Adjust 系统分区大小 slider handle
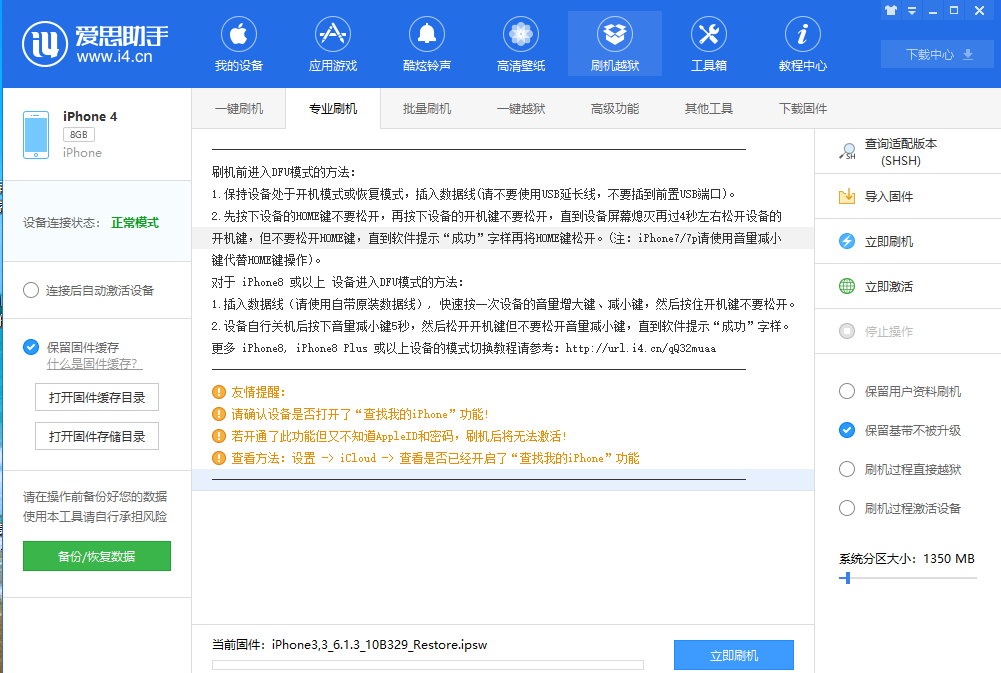The width and height of the screenshot is (1001, 673). (847, 578)
